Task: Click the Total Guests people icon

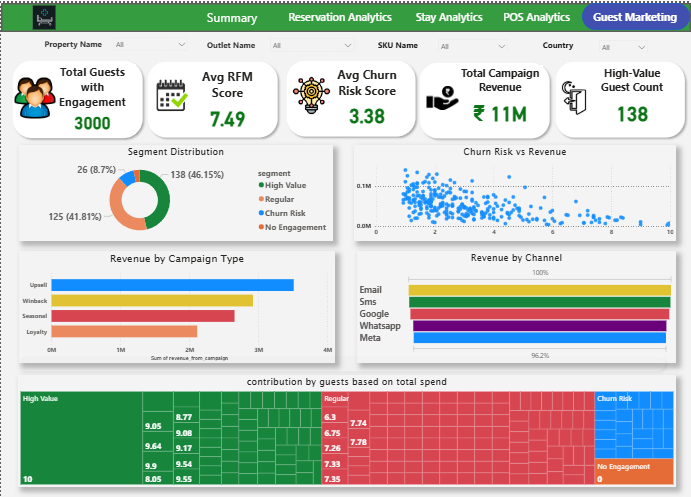Action: pyautogui.click(x=35, y=96)
